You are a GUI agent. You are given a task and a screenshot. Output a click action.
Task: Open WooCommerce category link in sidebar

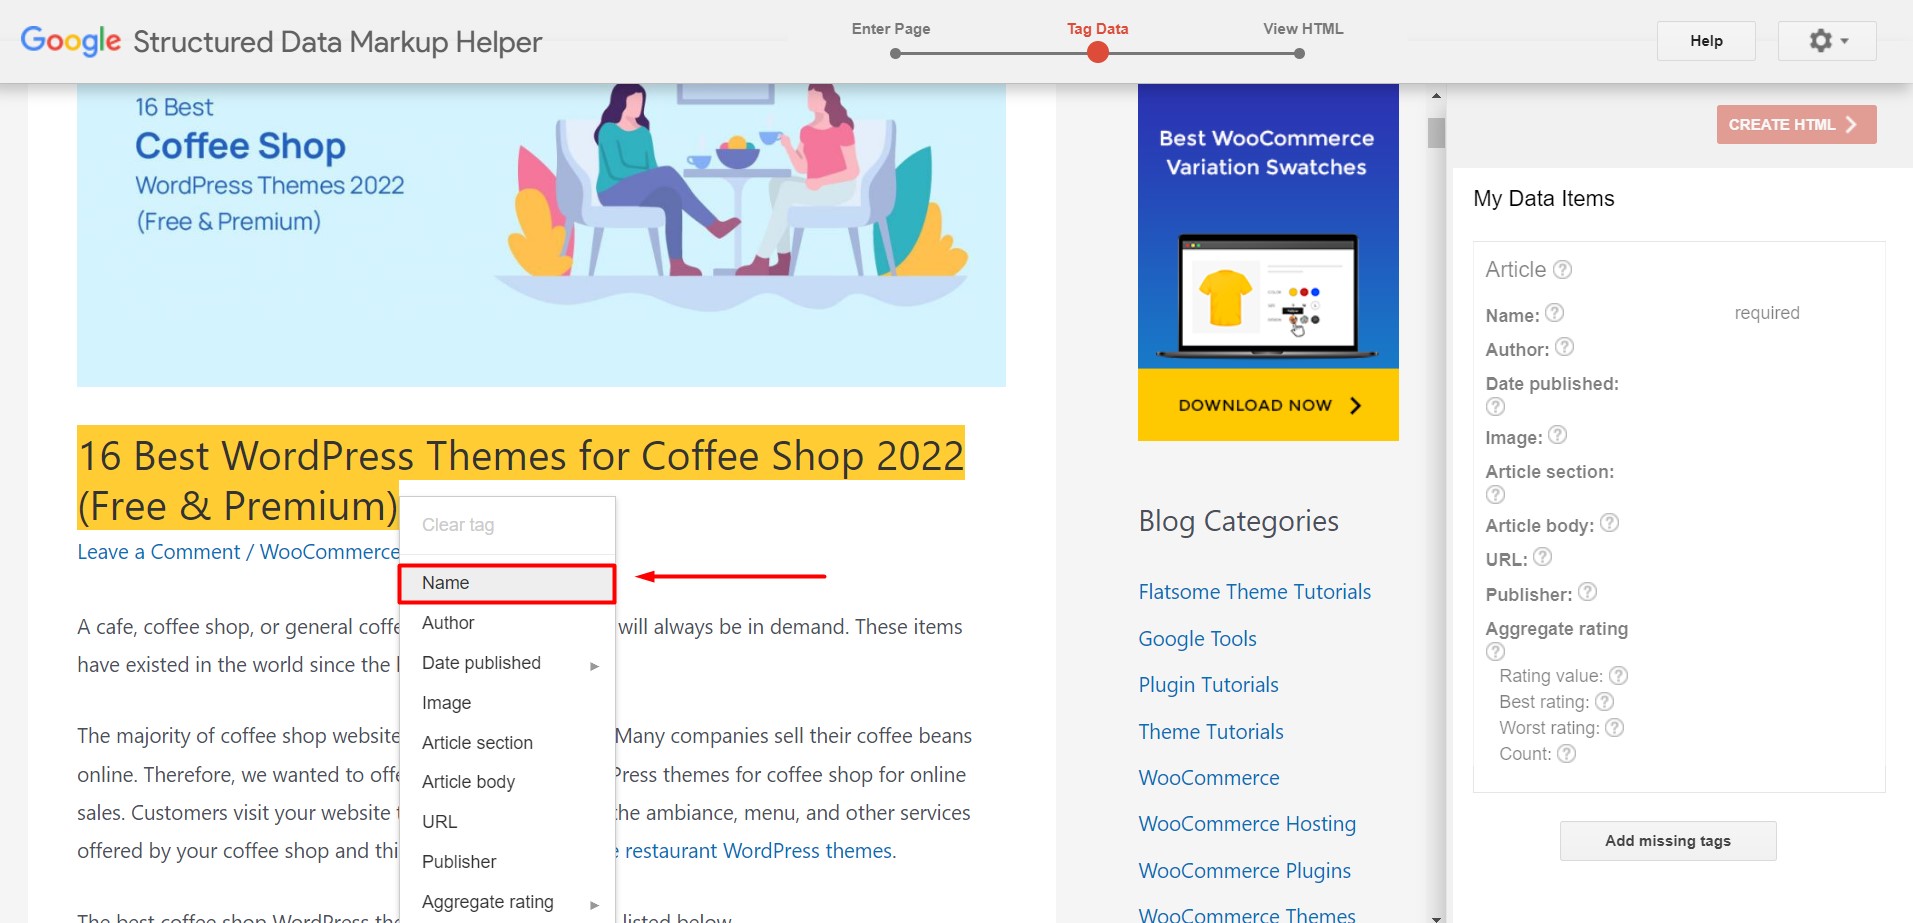[x=1209, y=778]
